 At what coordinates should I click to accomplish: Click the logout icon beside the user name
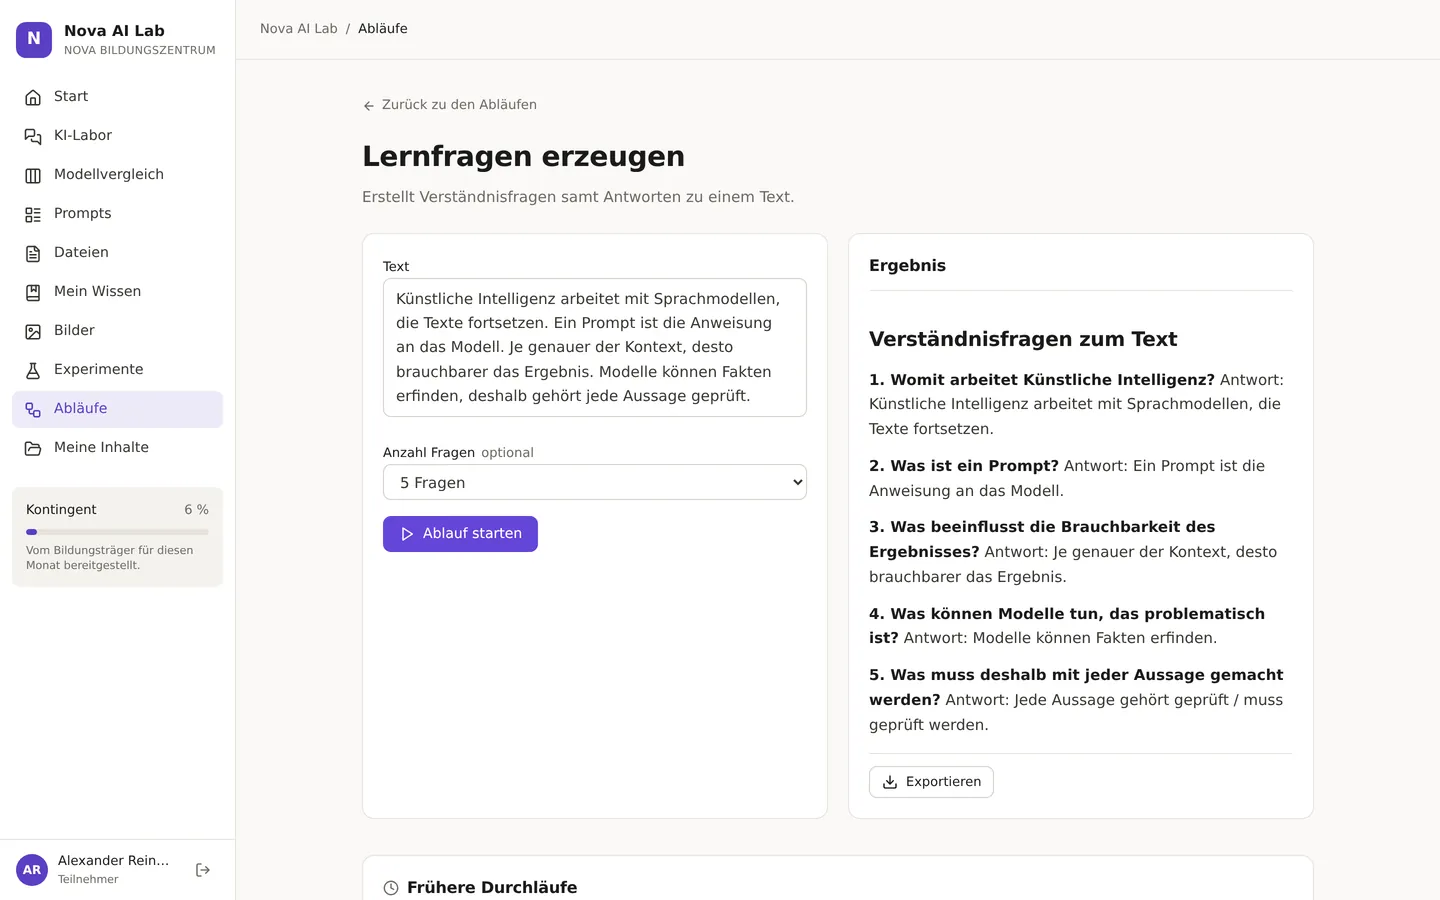coord(203,870)
